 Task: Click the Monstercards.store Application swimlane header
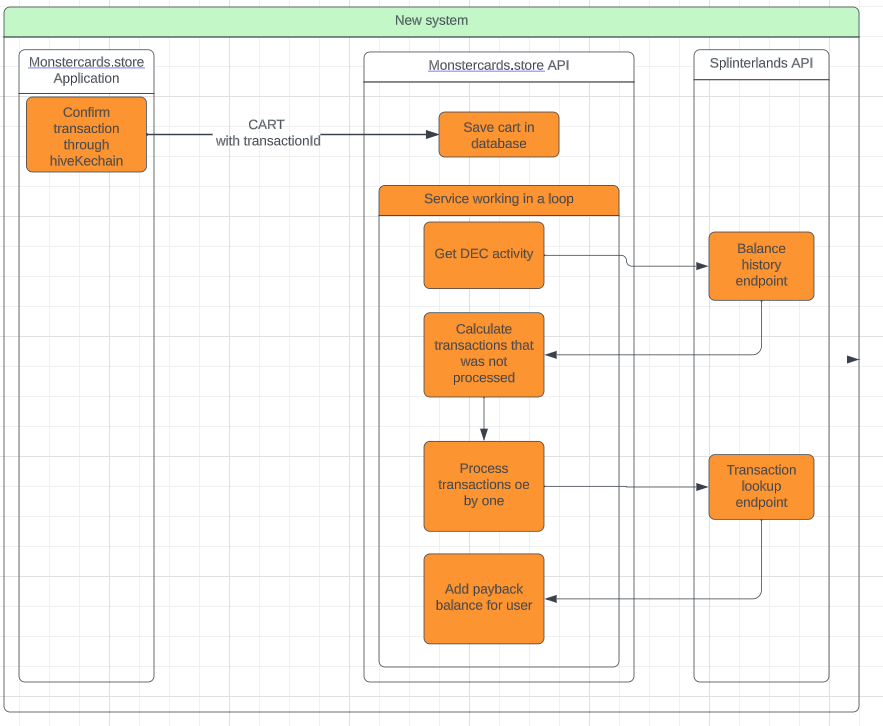tap(86, 71)
